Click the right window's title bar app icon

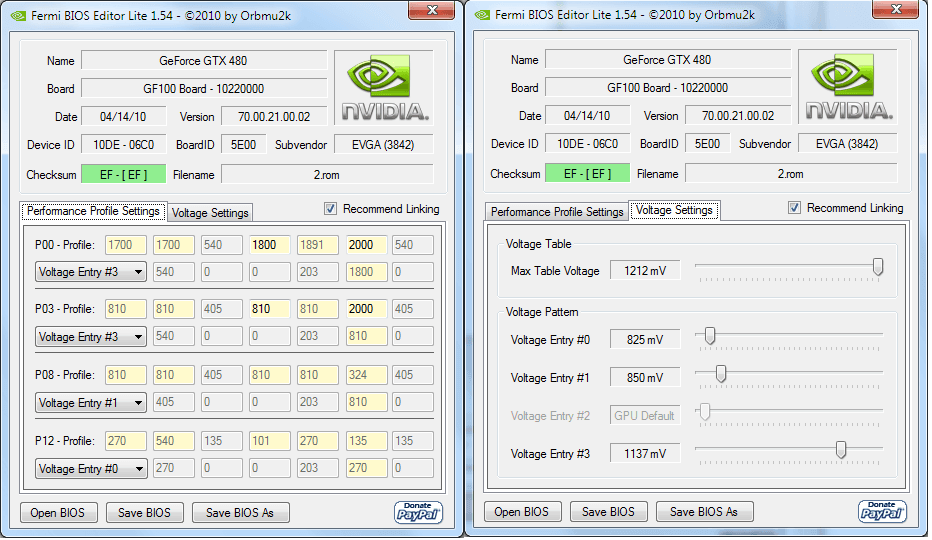(x=483, y=15)
